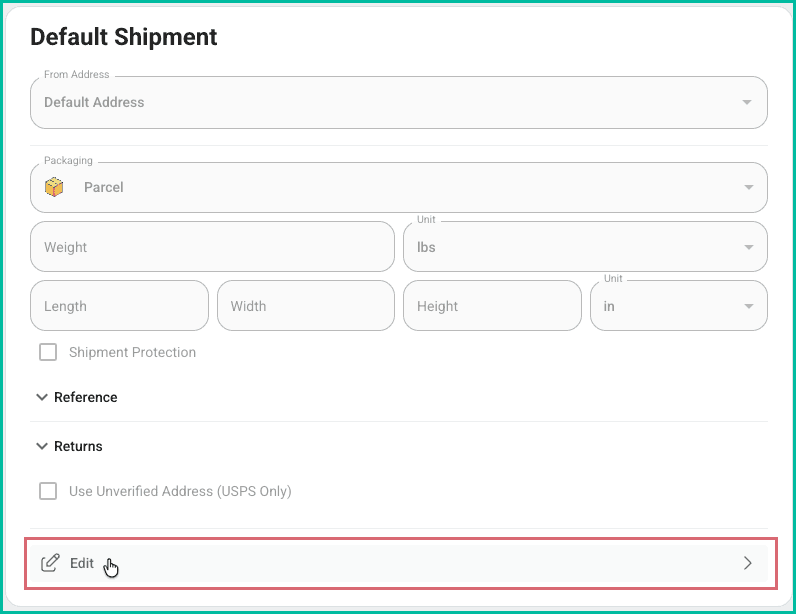Click the Shipment Protection label text

[x=132, y=352]
